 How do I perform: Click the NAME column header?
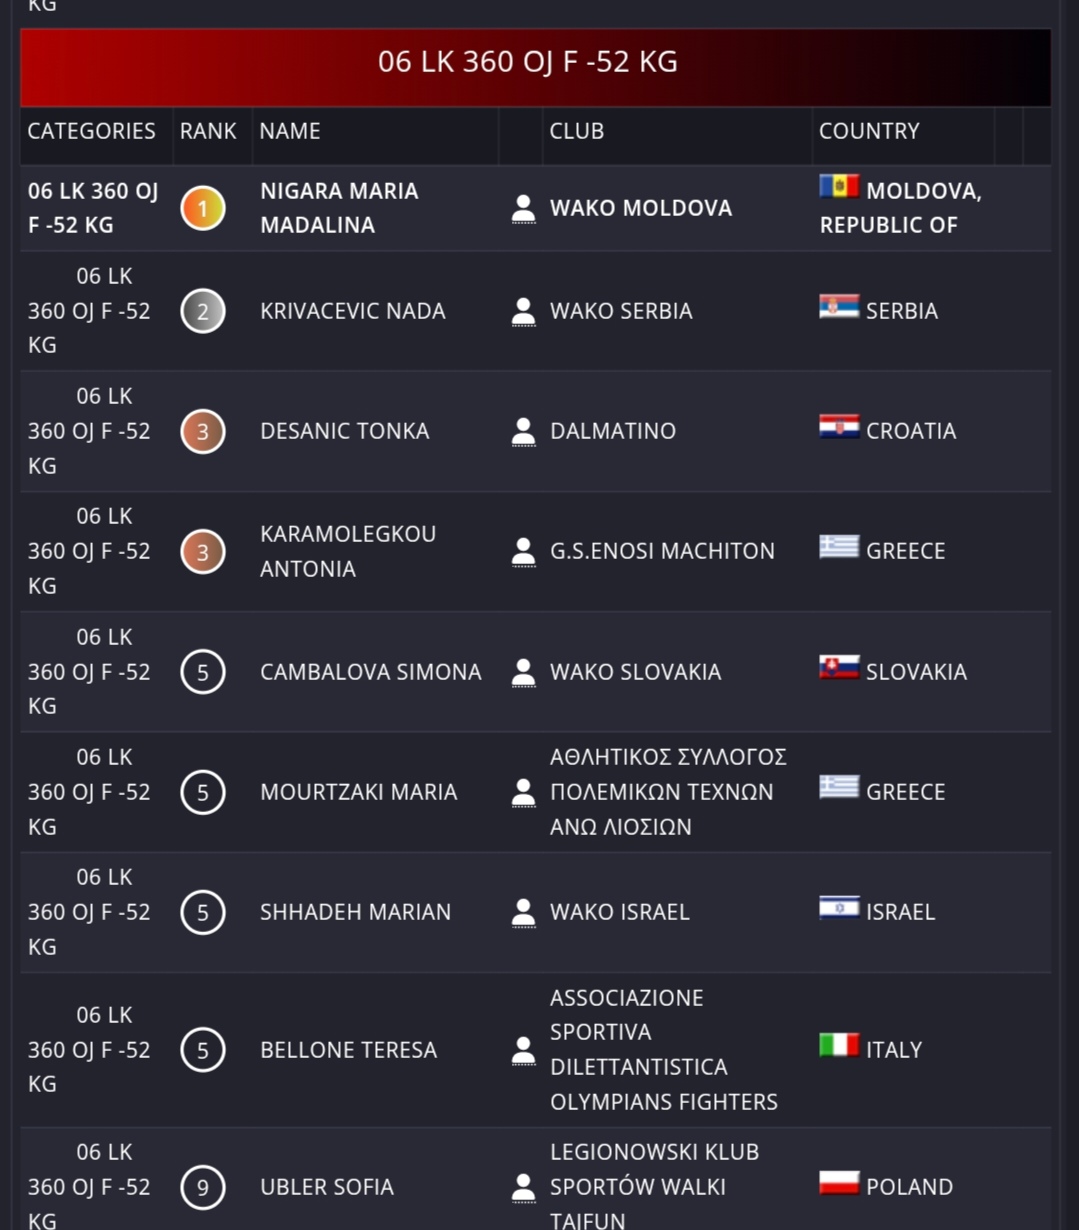(290, 131)
